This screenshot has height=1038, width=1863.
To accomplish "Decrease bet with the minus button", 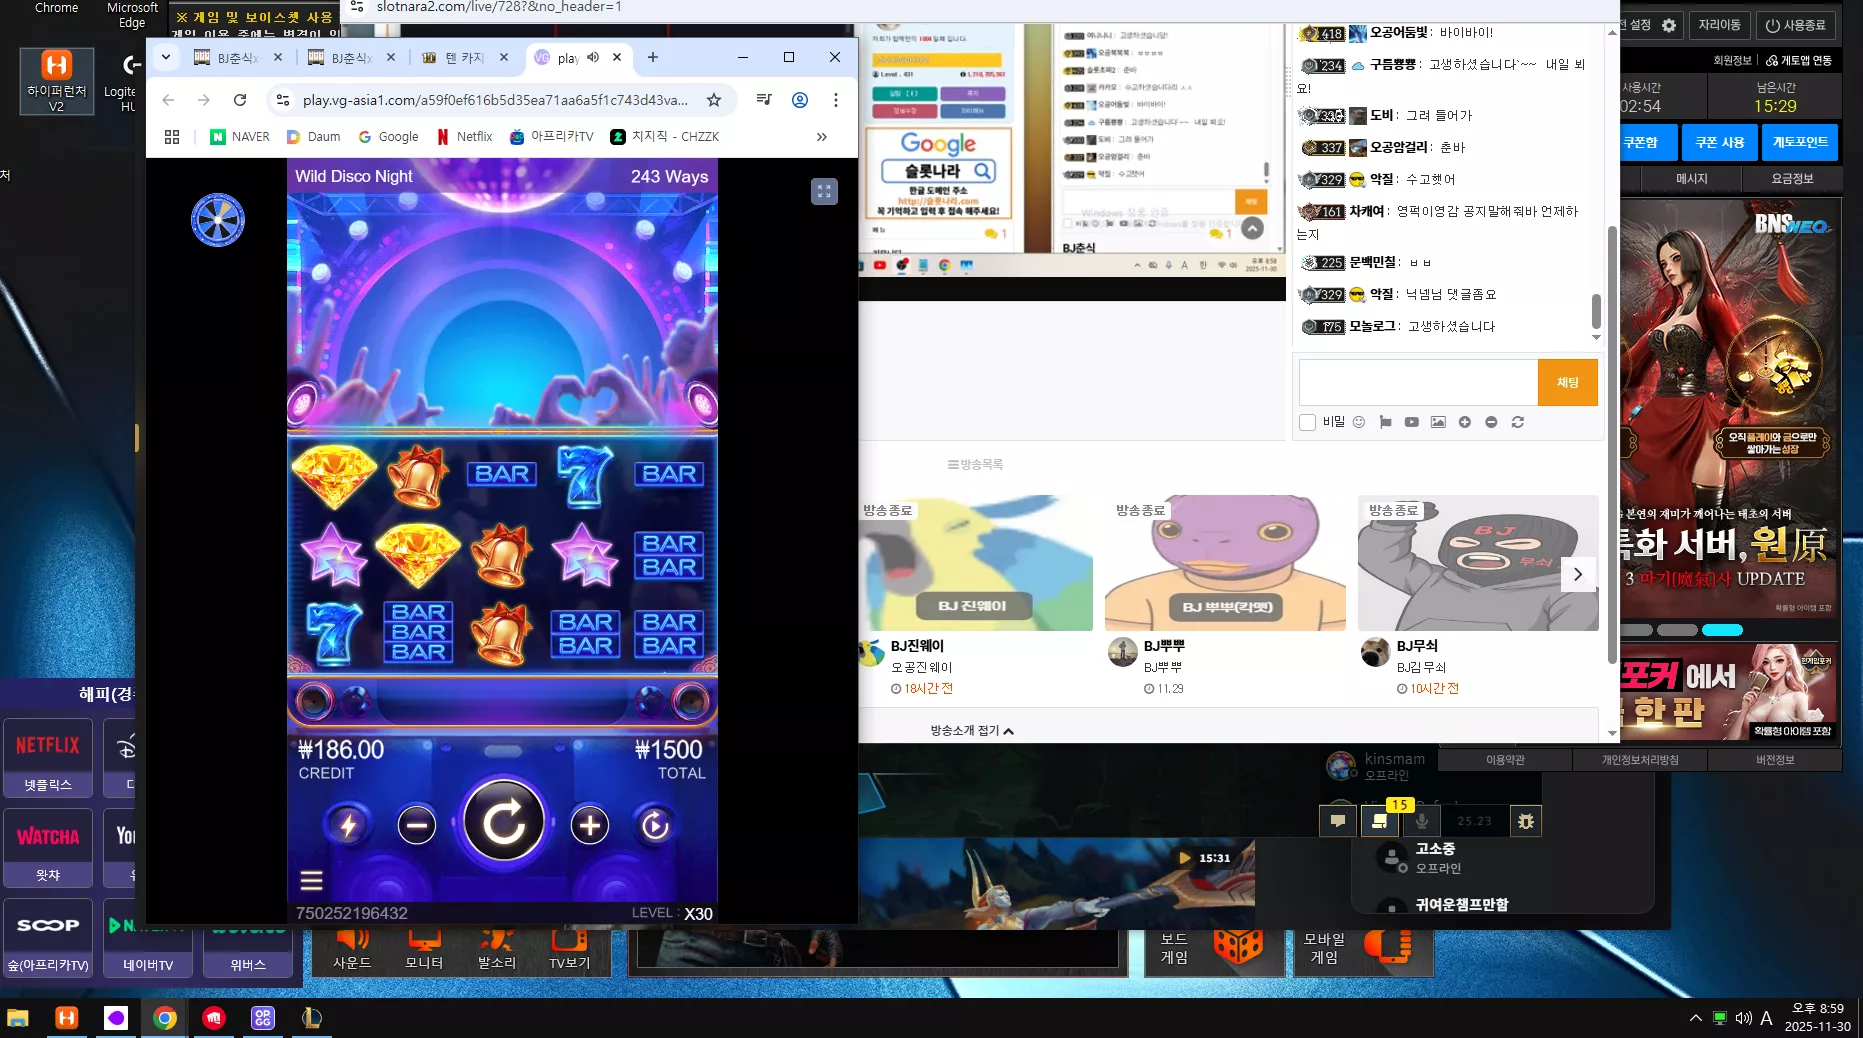I will tap(417, 825).
